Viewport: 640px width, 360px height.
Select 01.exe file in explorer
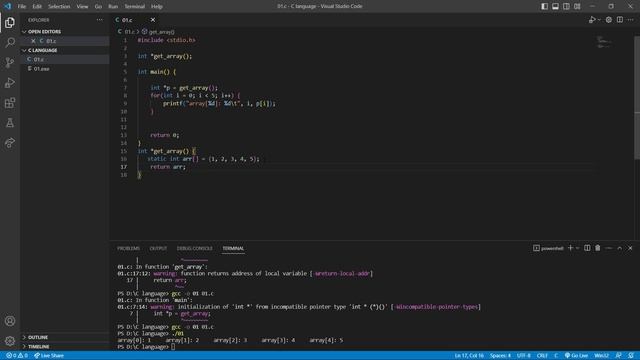click(x=65, y=69)
